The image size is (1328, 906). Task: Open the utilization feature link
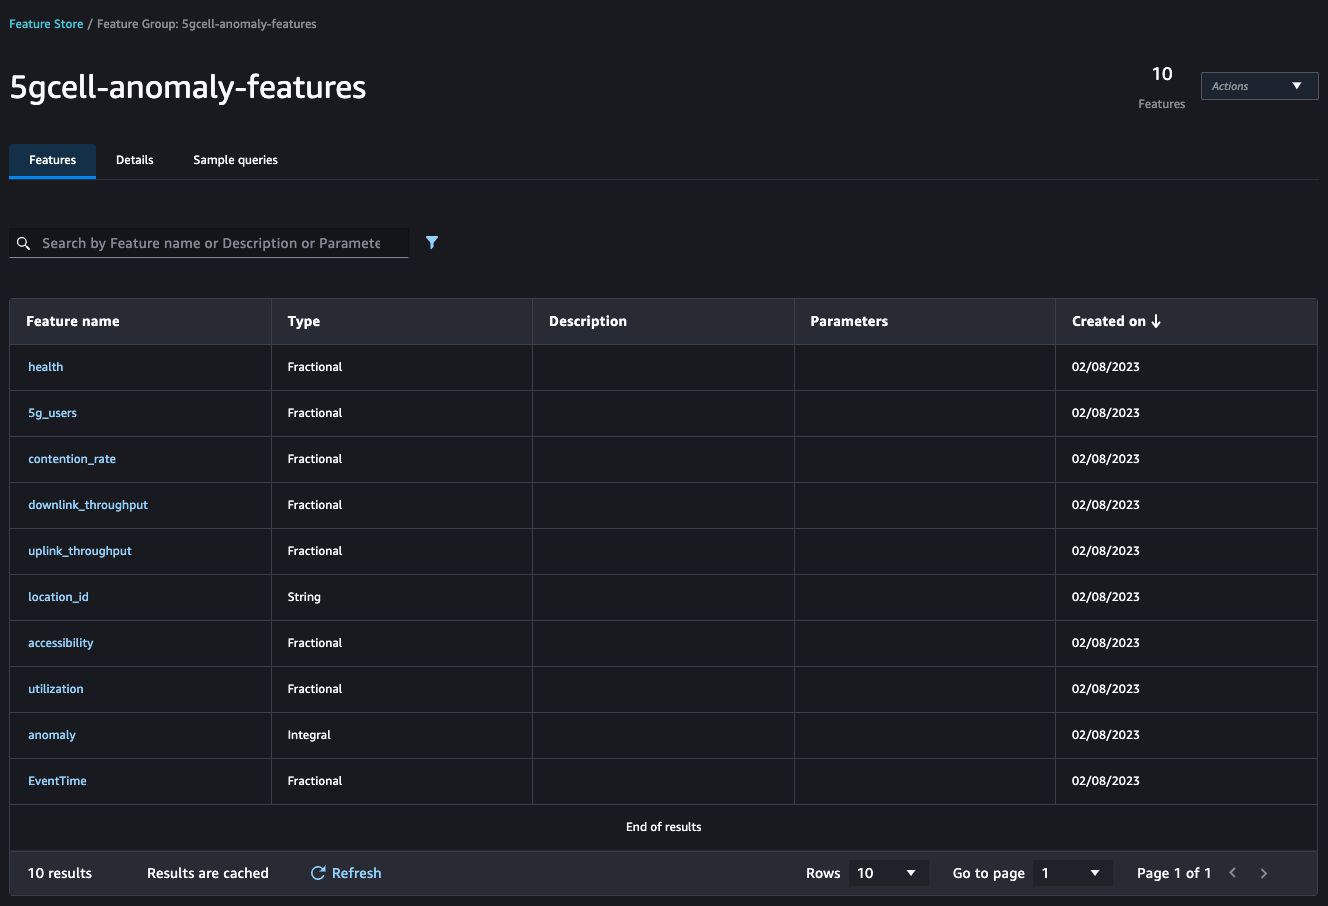[x=56, y=689]
